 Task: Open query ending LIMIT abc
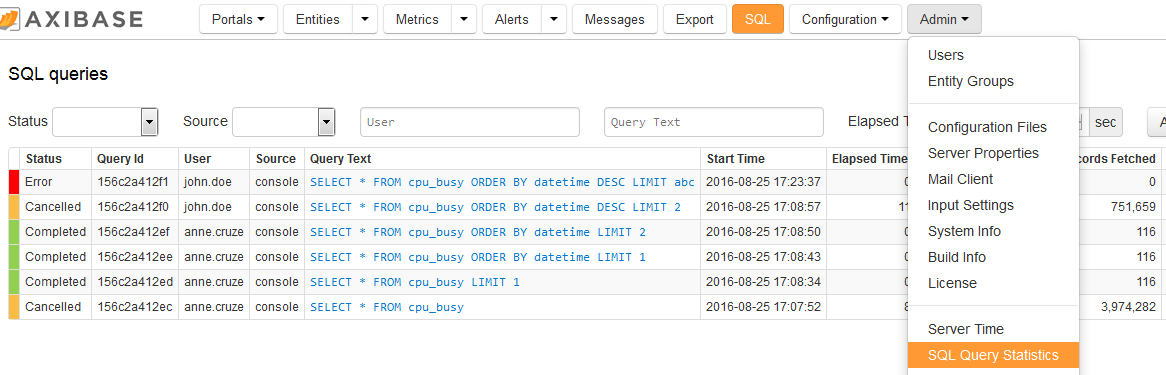click(x=502, y=182)
